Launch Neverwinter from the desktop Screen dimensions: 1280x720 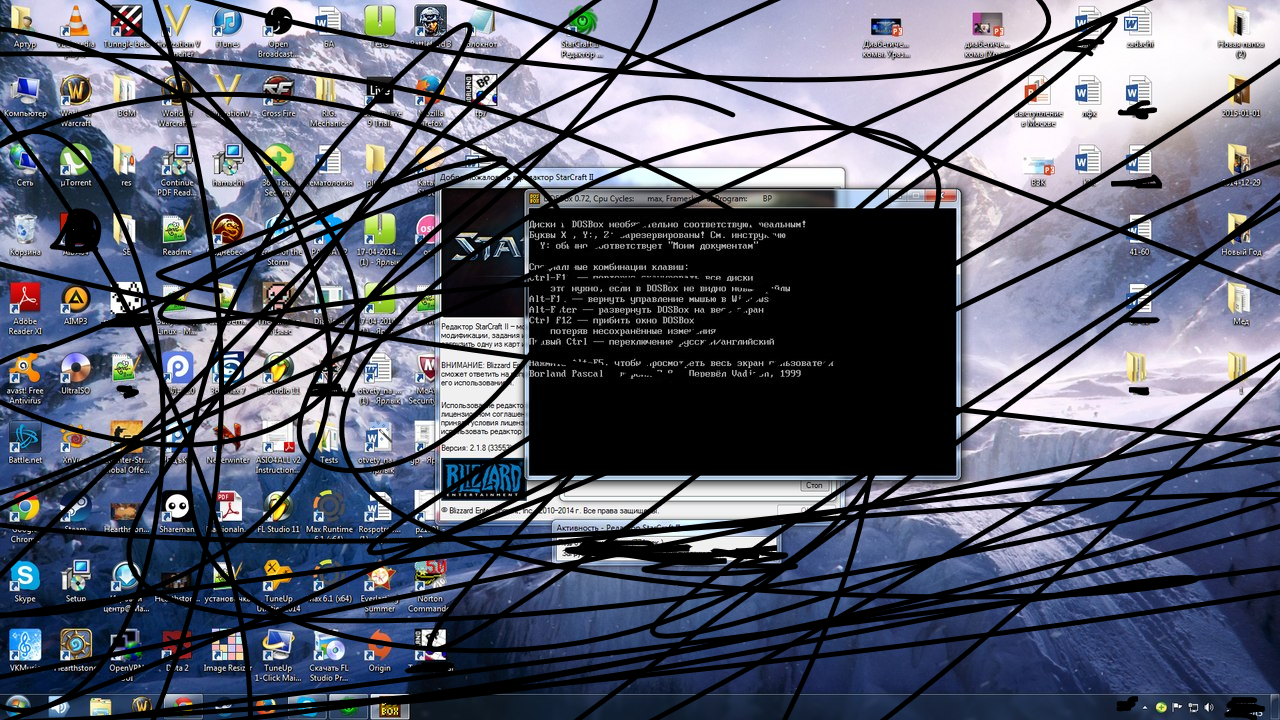tap(227, 444)
